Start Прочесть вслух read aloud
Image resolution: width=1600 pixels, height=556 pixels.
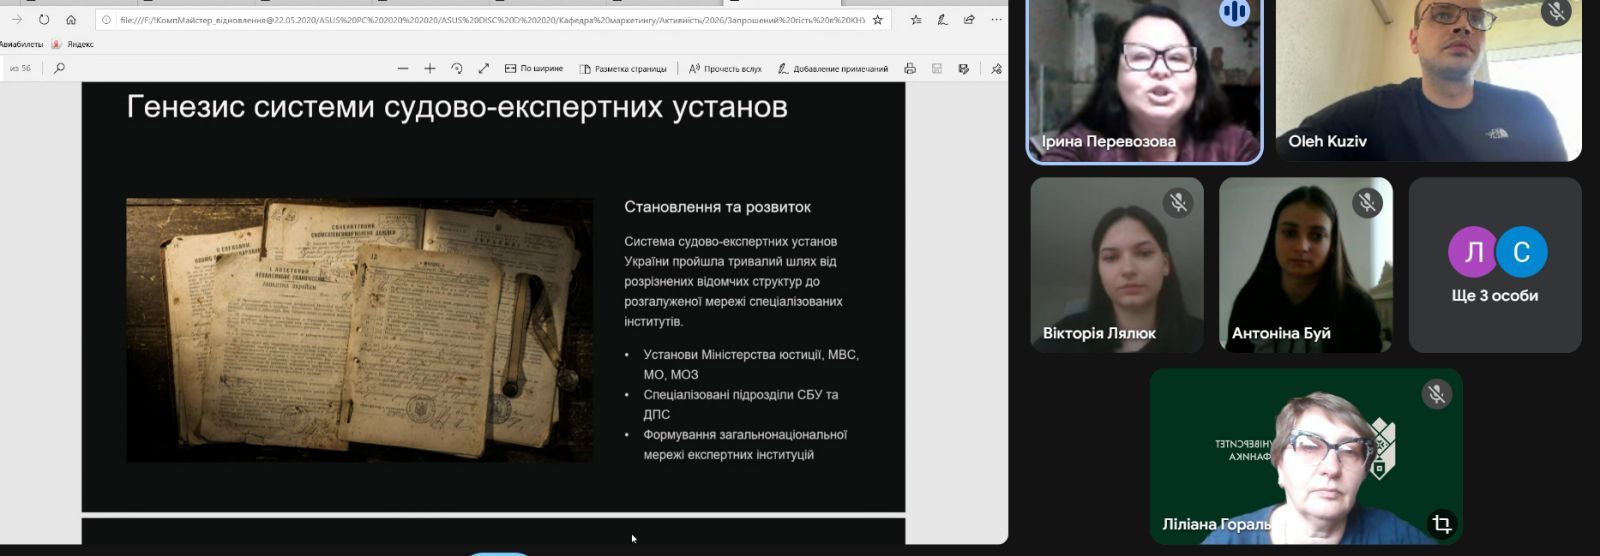click(725, 68)
